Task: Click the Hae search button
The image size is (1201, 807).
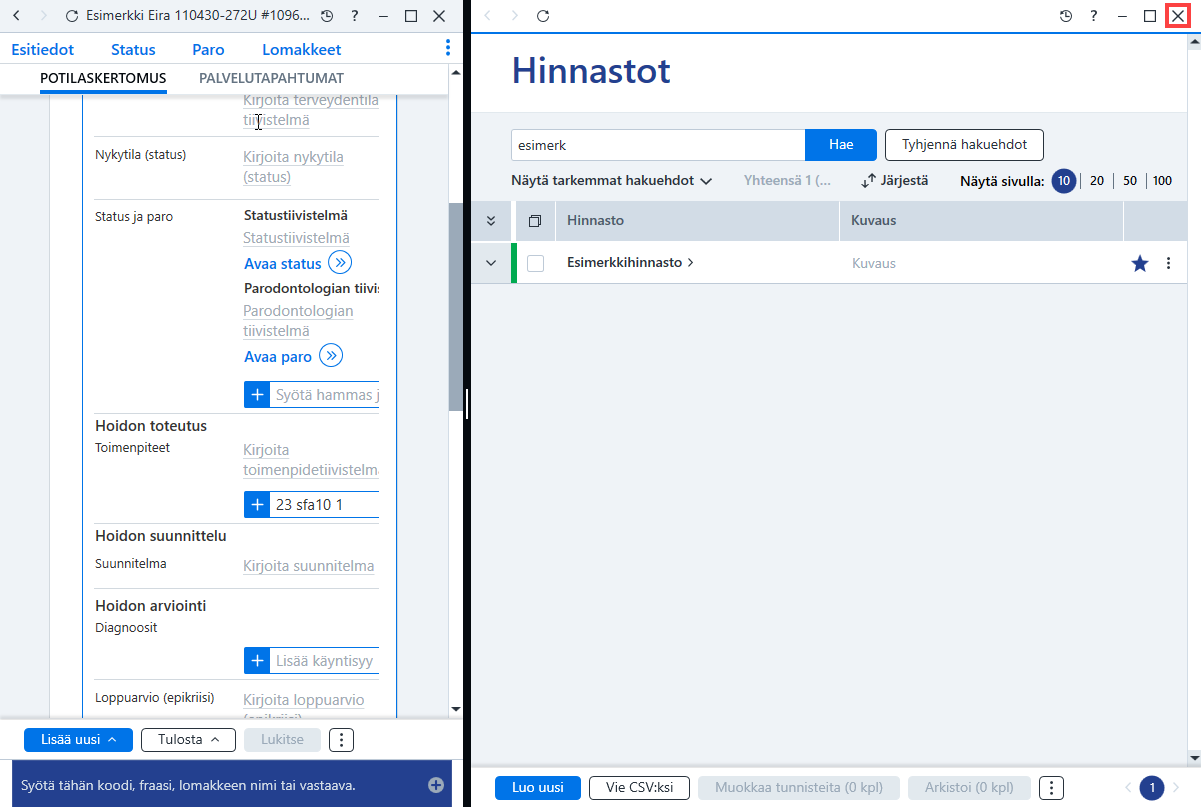Action: click(x=841, y=145)
